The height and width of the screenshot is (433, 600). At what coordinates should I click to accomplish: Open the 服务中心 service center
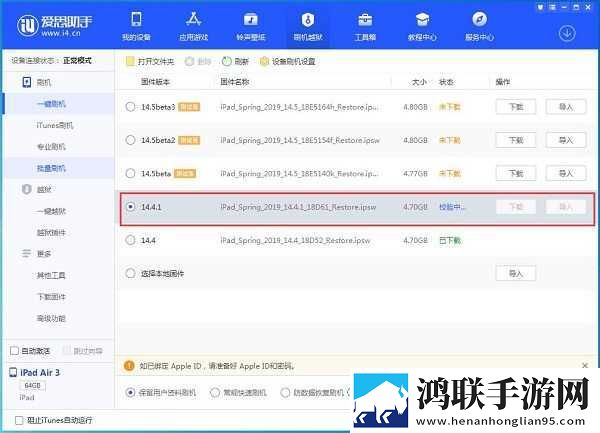click(479, 26)
